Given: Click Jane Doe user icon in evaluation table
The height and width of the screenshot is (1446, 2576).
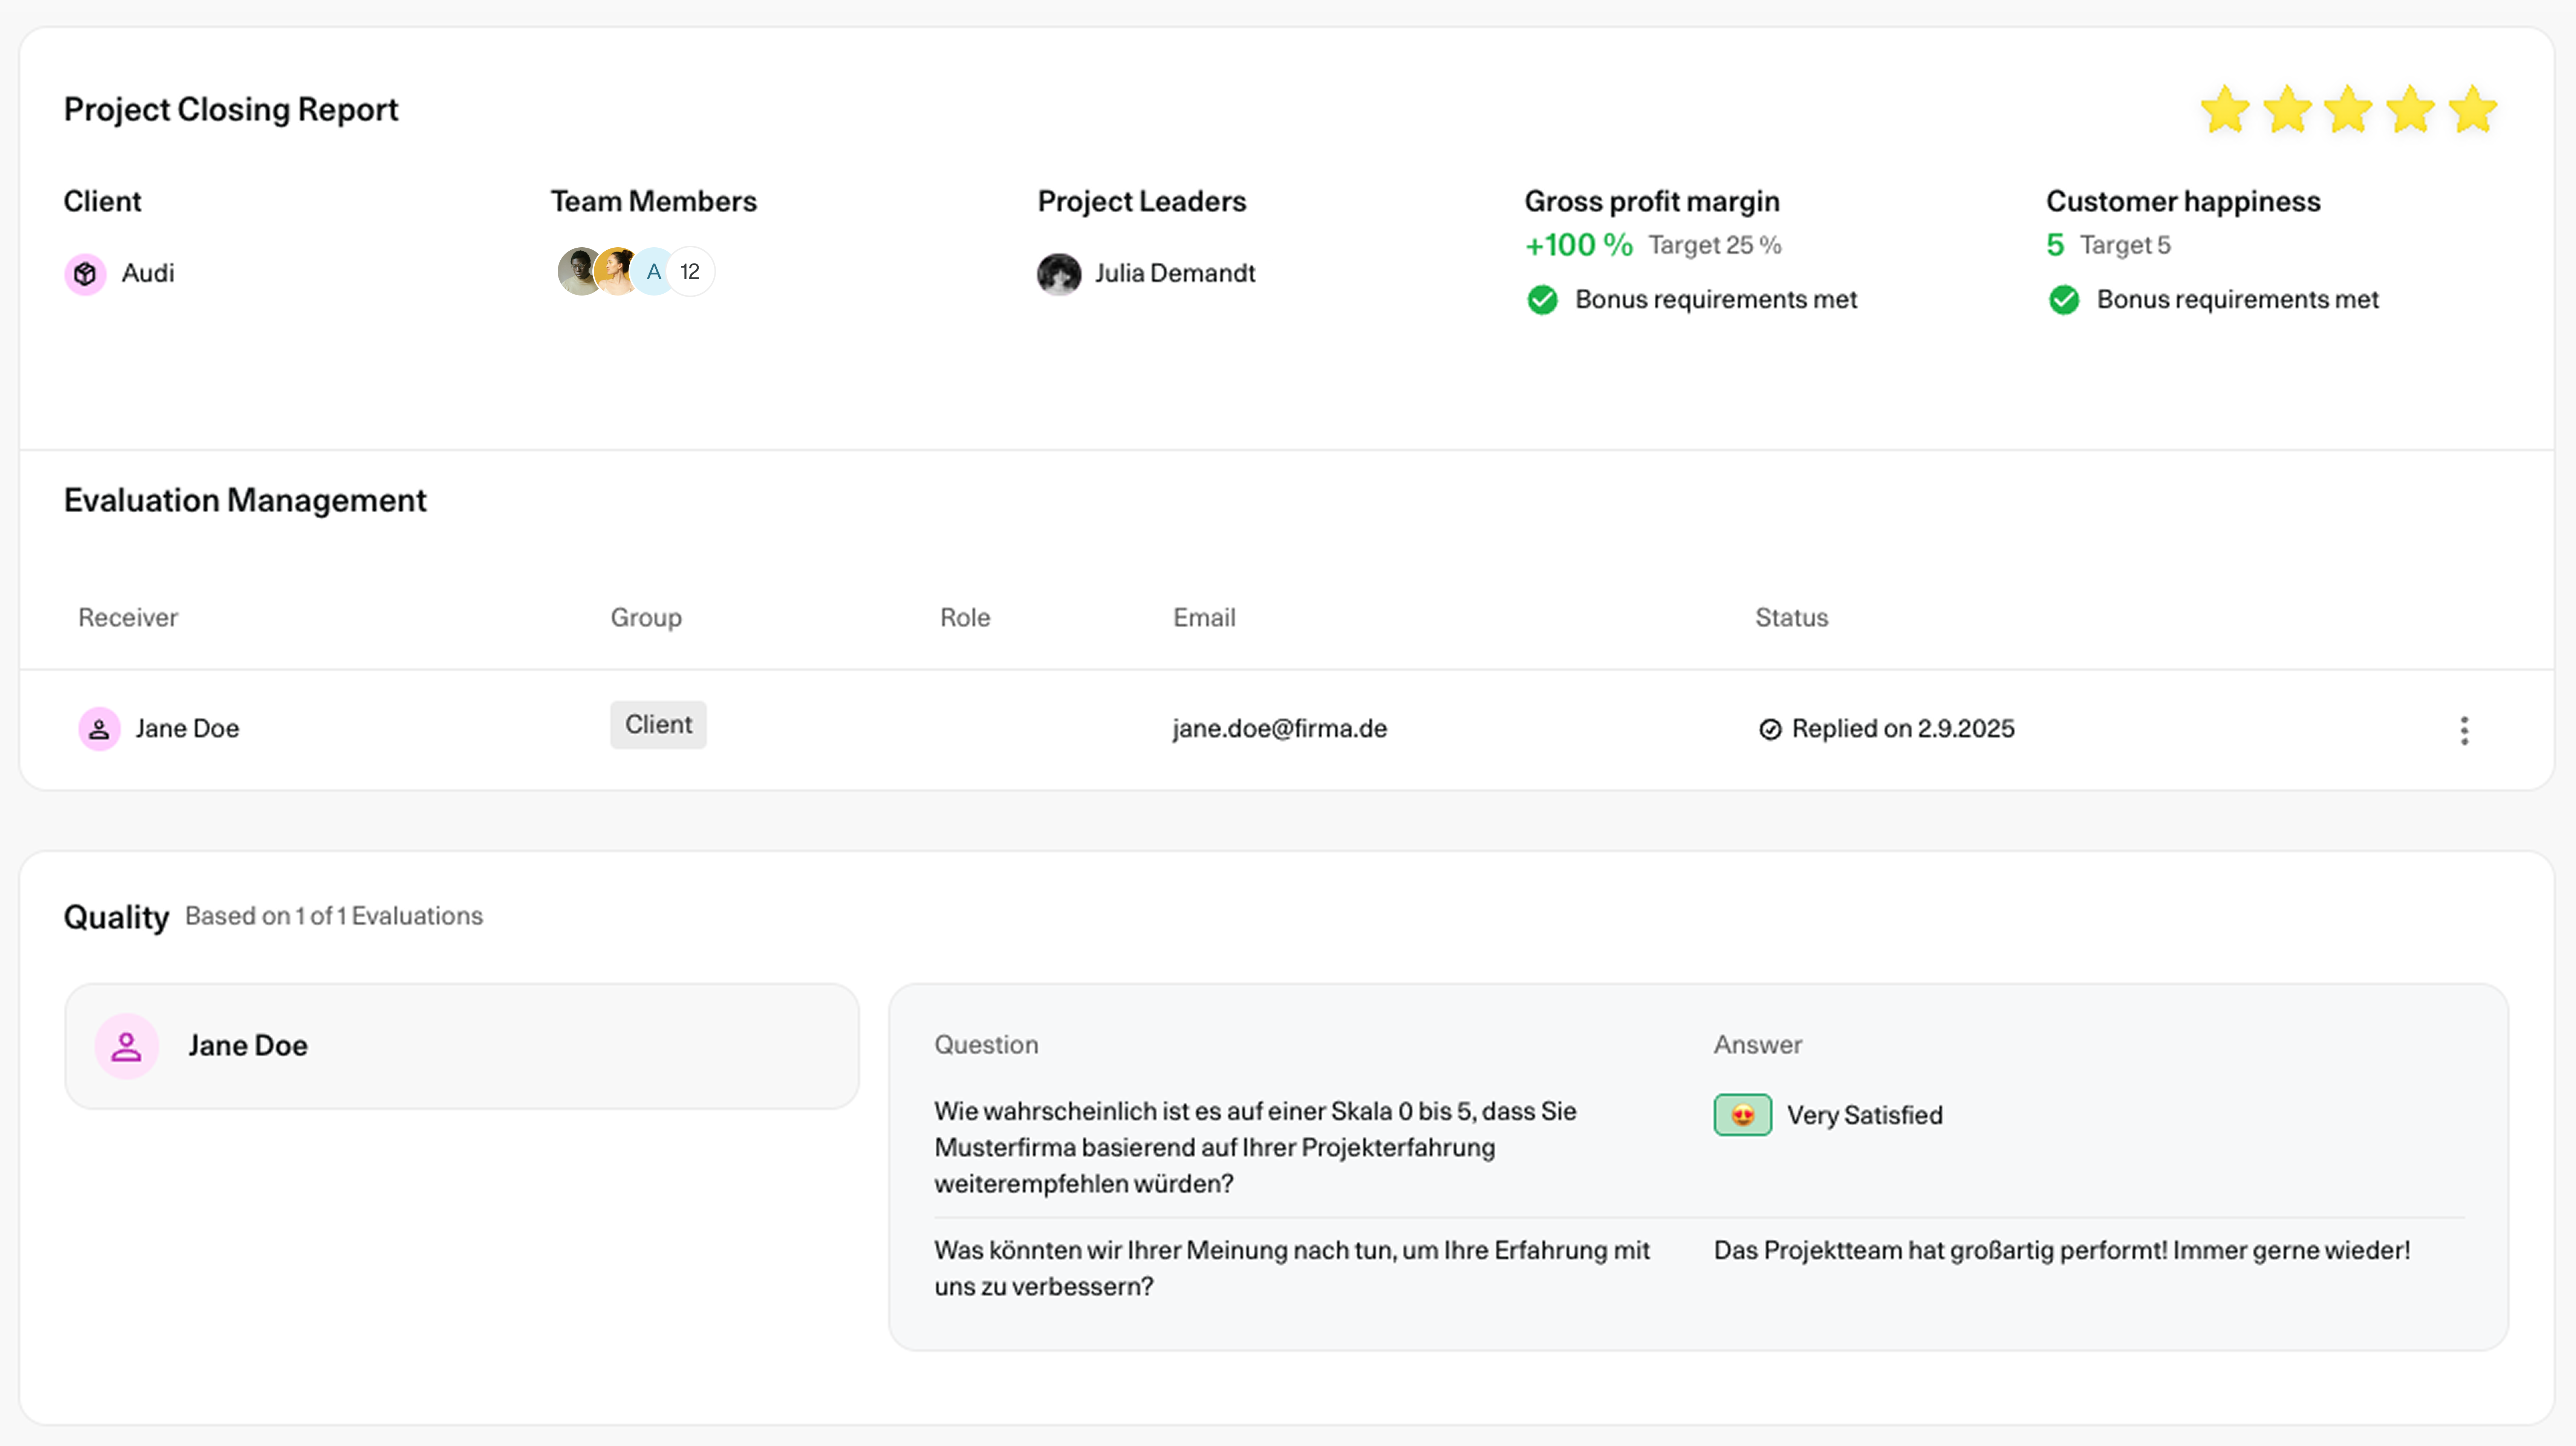Looking at the screenshot, I should [x=99, y=729].
